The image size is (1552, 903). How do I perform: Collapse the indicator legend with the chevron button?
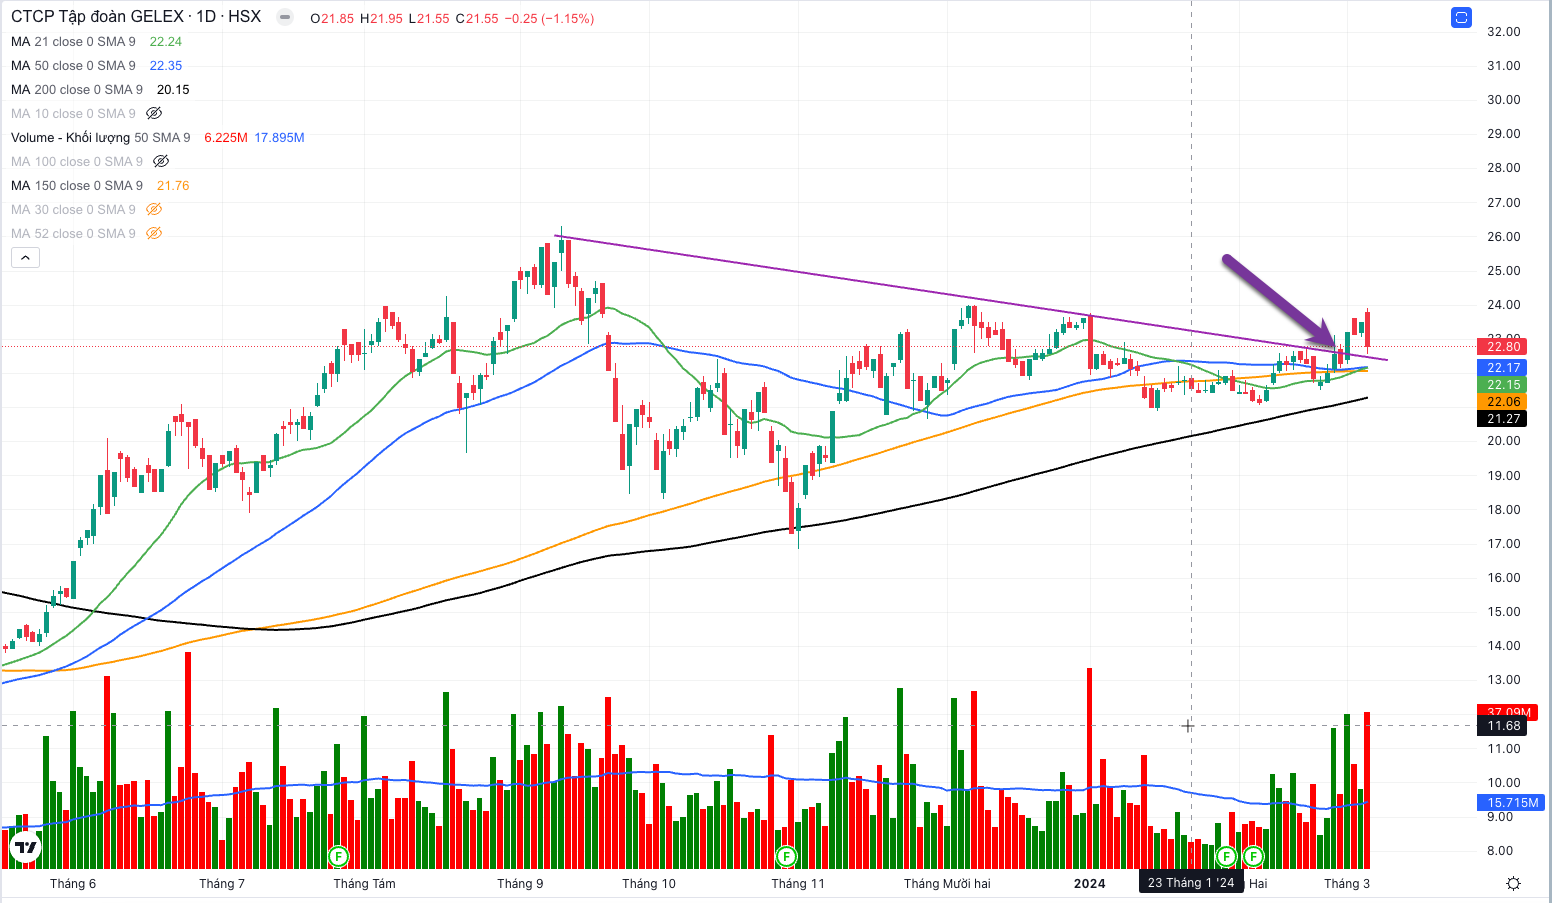pos(25,258)
